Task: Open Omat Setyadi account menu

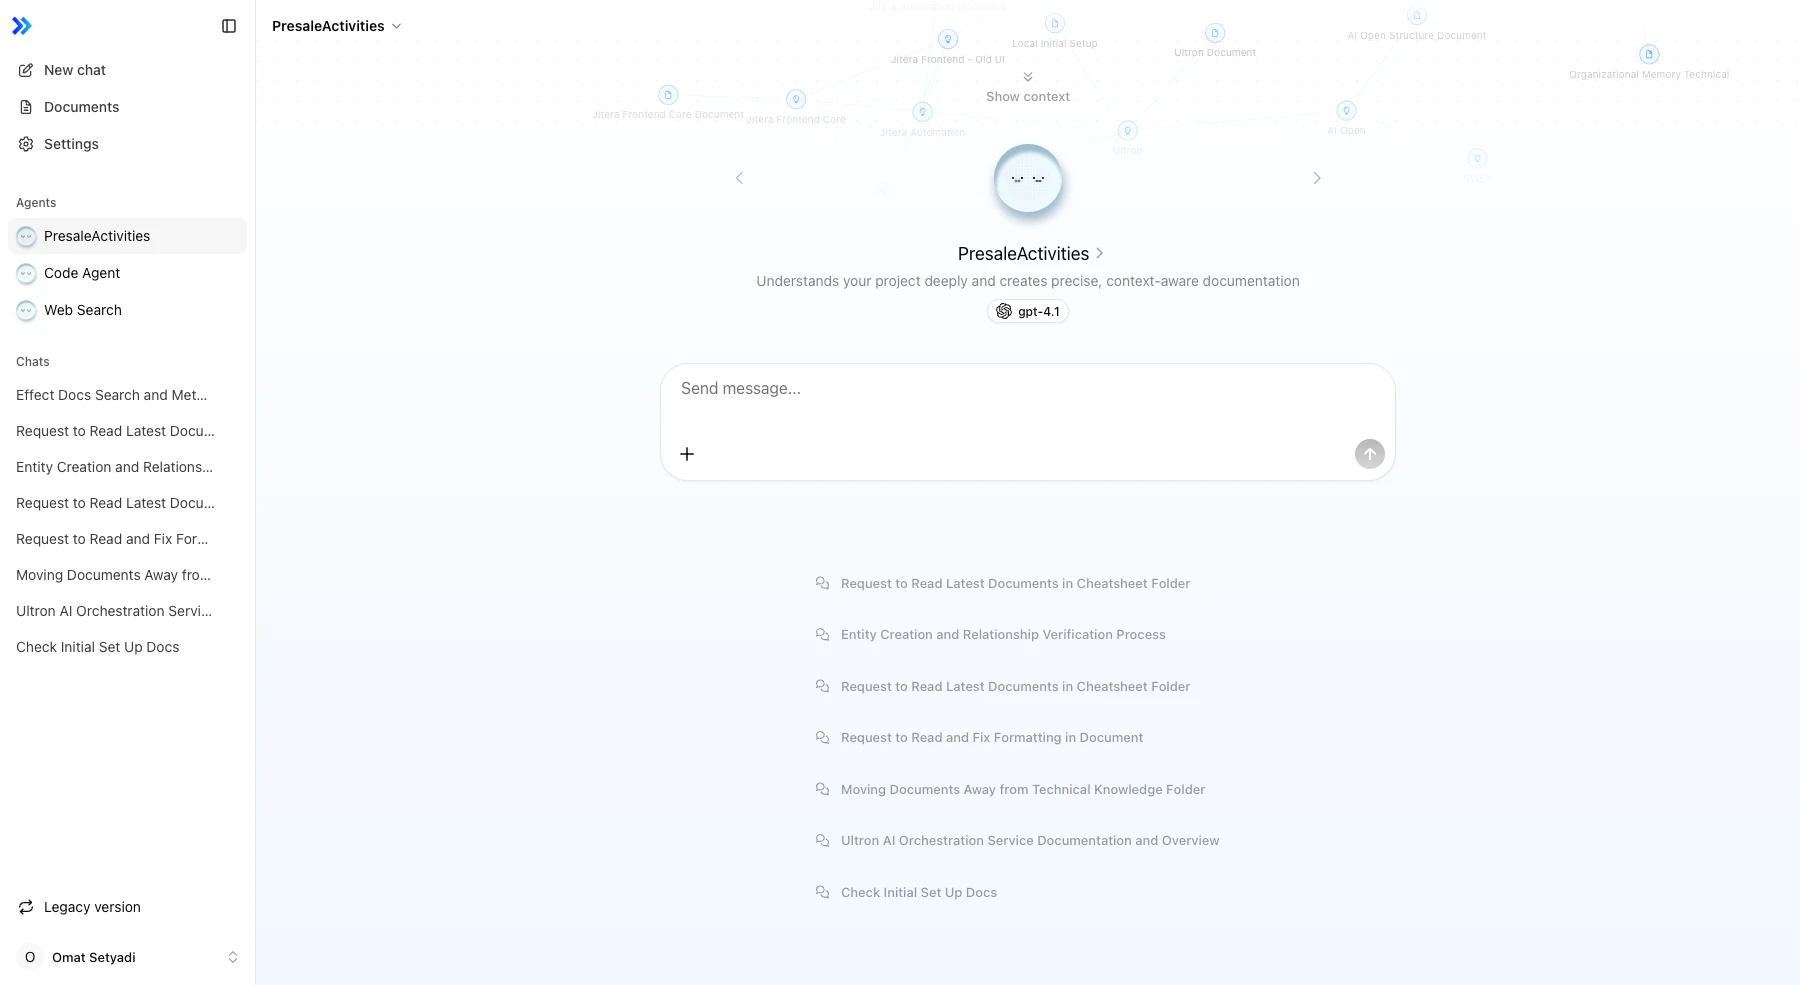Action: pos(127,957)
